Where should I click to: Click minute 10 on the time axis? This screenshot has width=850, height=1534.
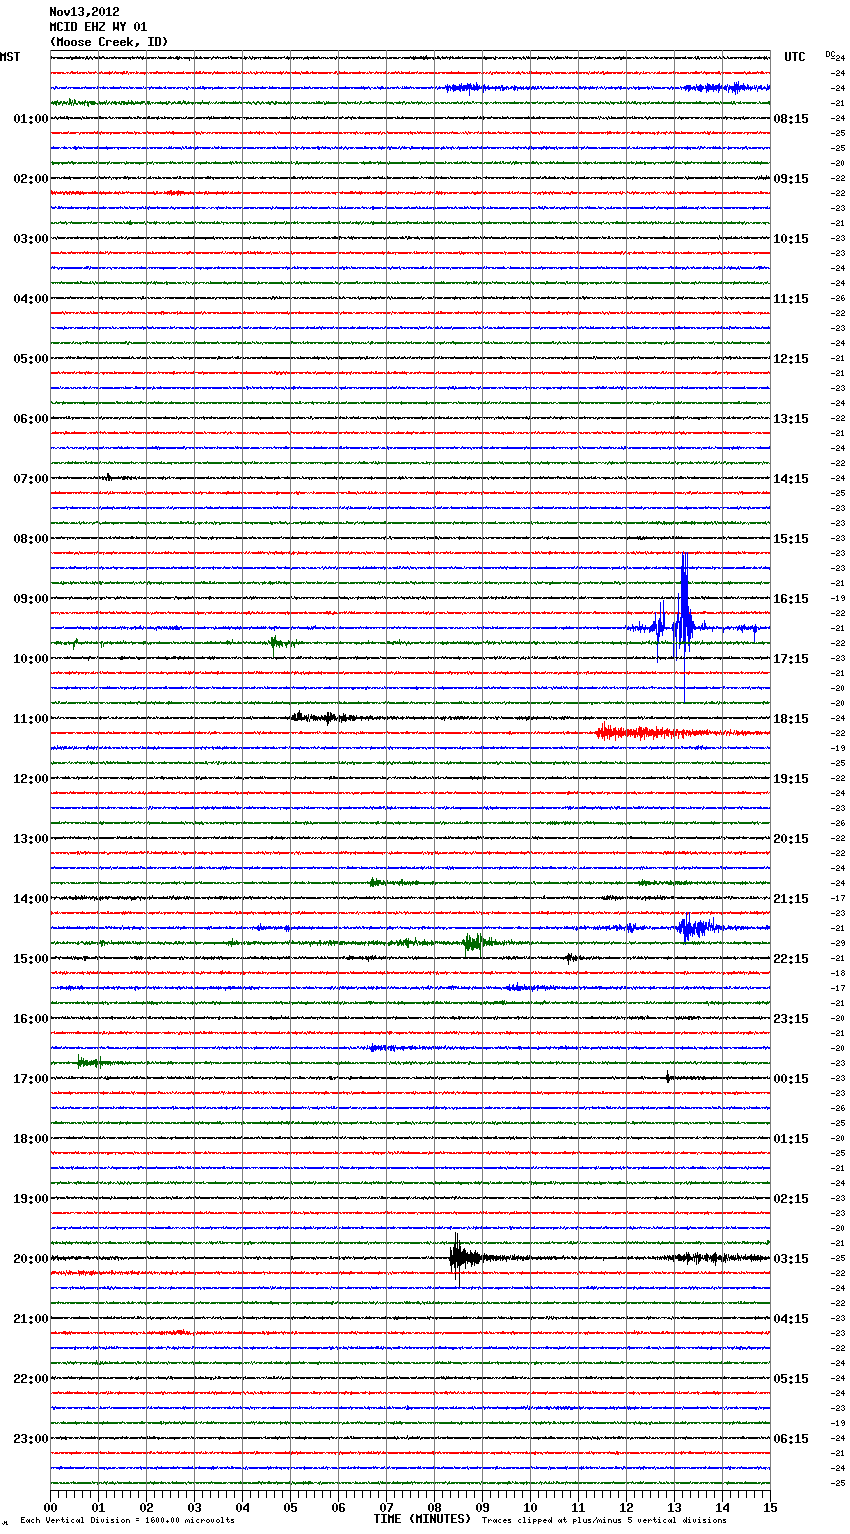pos(530,1507)
